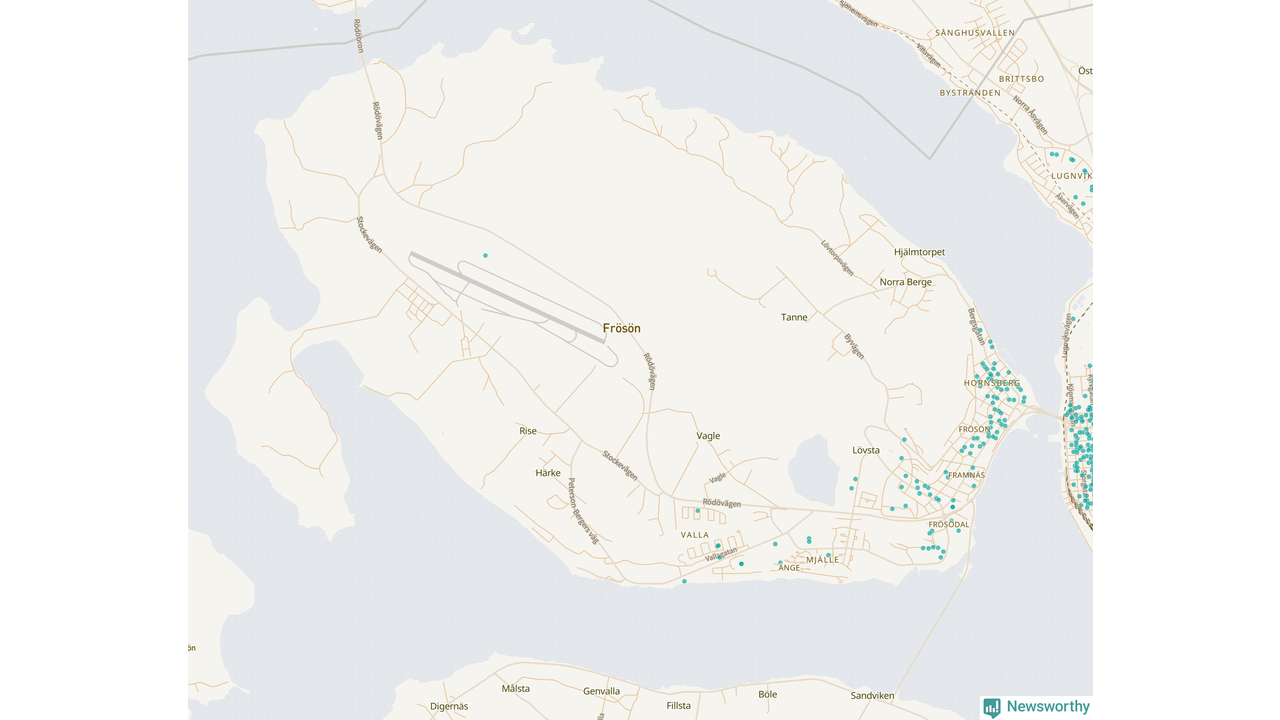Select the Hjälmtorpet place label

tap(919, 252)
